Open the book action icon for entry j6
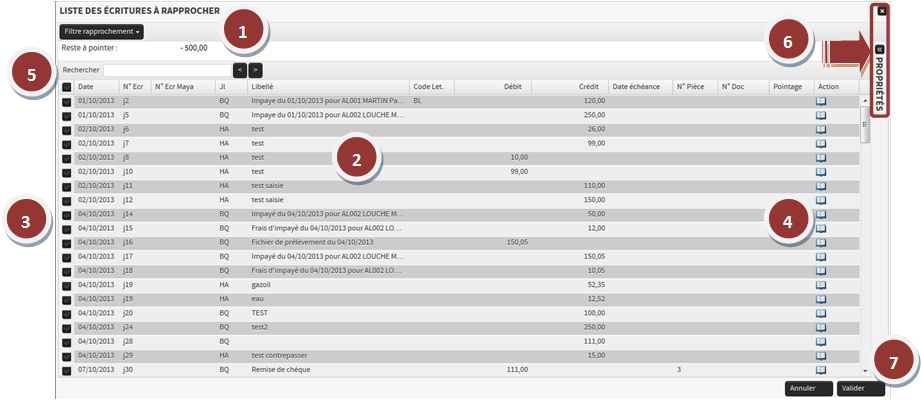This screenshot has width=921, height=401. click(x=821, y=129)
